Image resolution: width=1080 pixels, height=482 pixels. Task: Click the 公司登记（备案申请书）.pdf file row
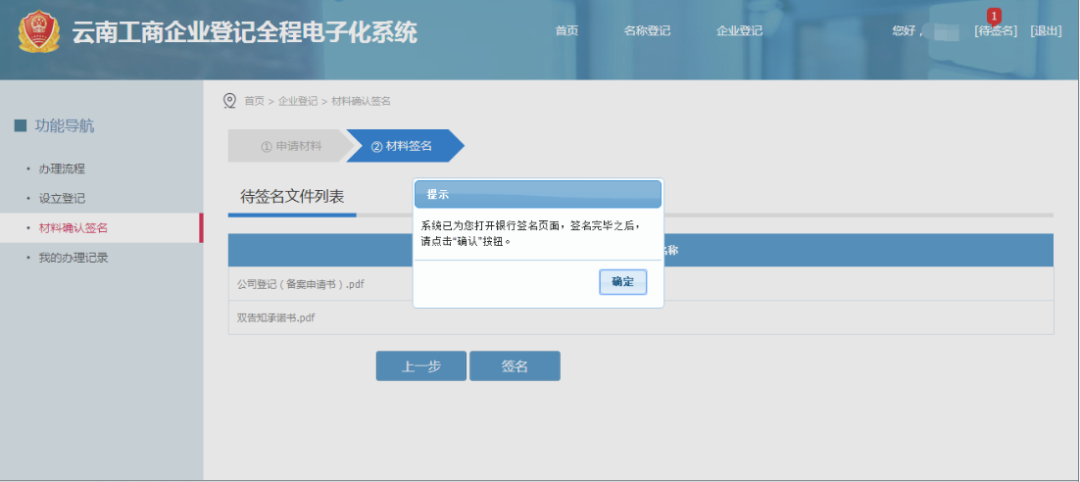[x=641, y=284]
